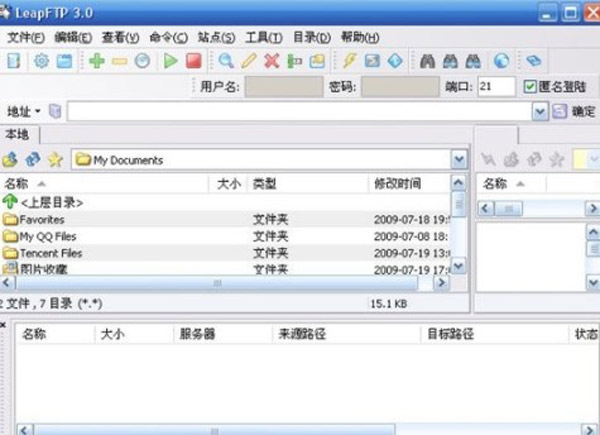
Task: Click the magnifier search icon in toolbar
Action: tap(227, 61)
